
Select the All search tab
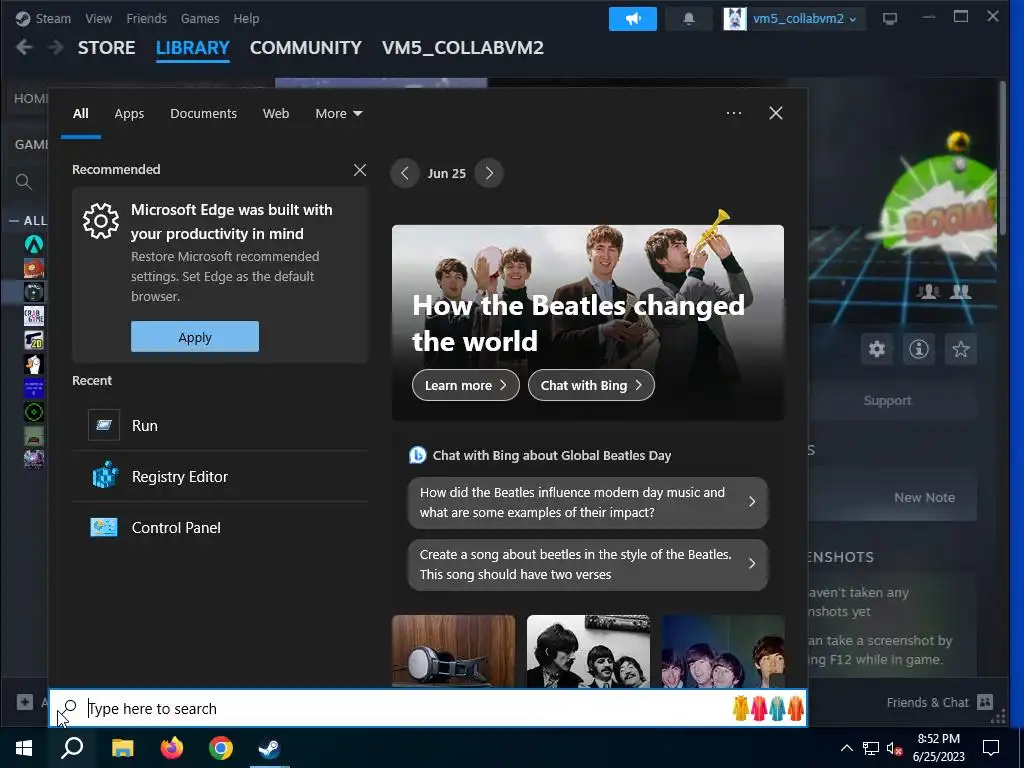coord(80,114)
